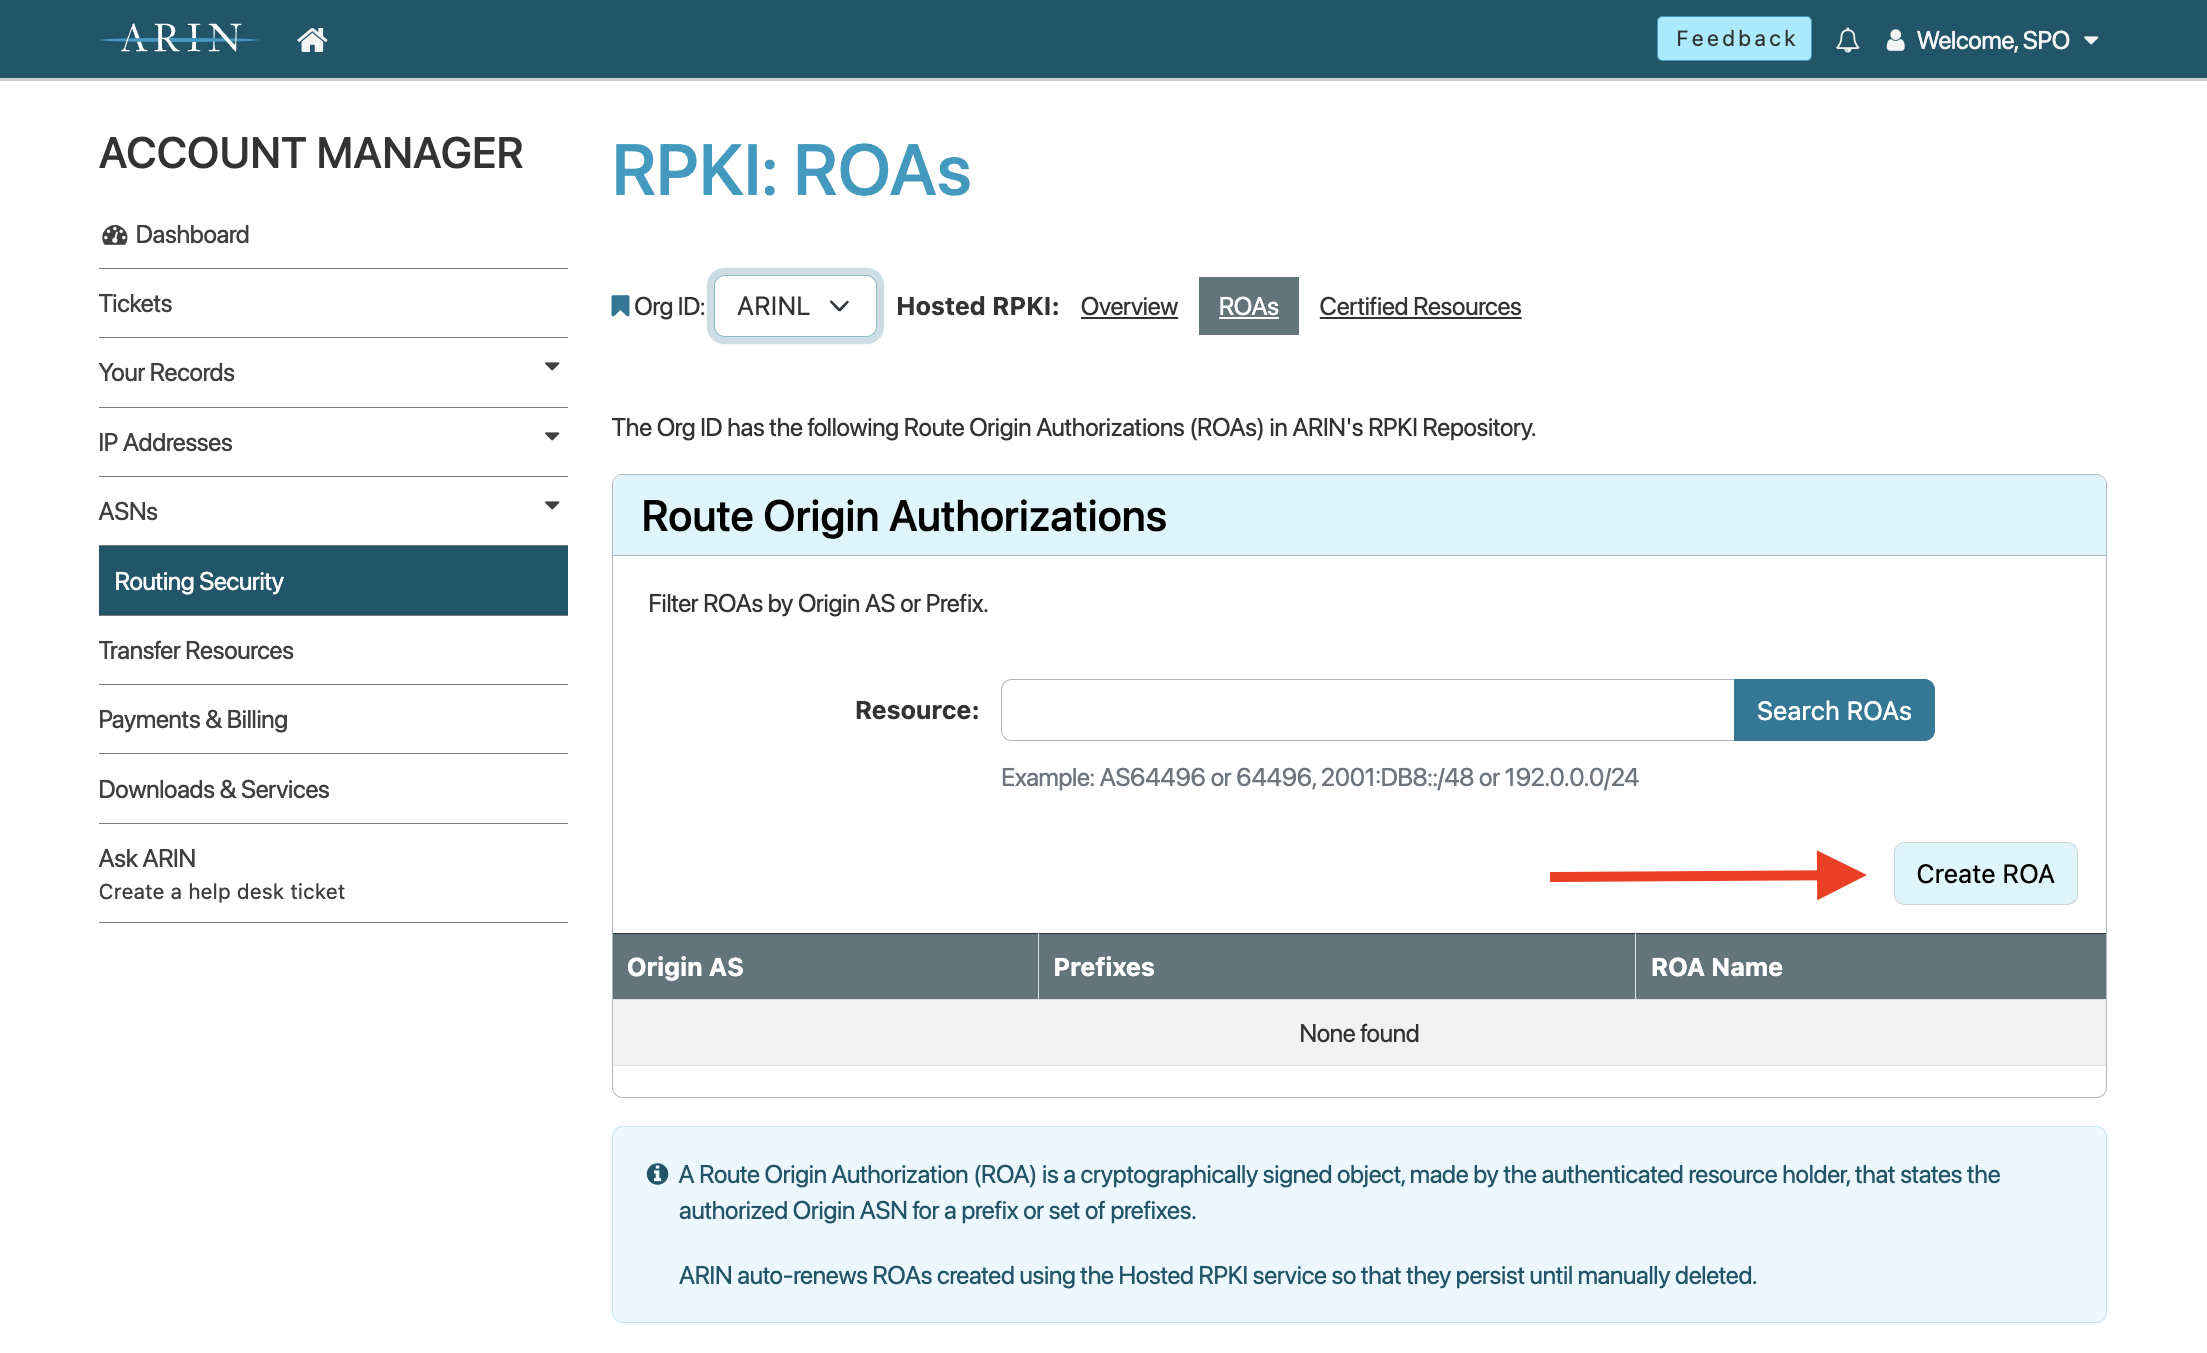The height and width of the screenshot is (1353, 2207).
Task: Click the Dashboard gauge icon
Action: tap(114, 235)
